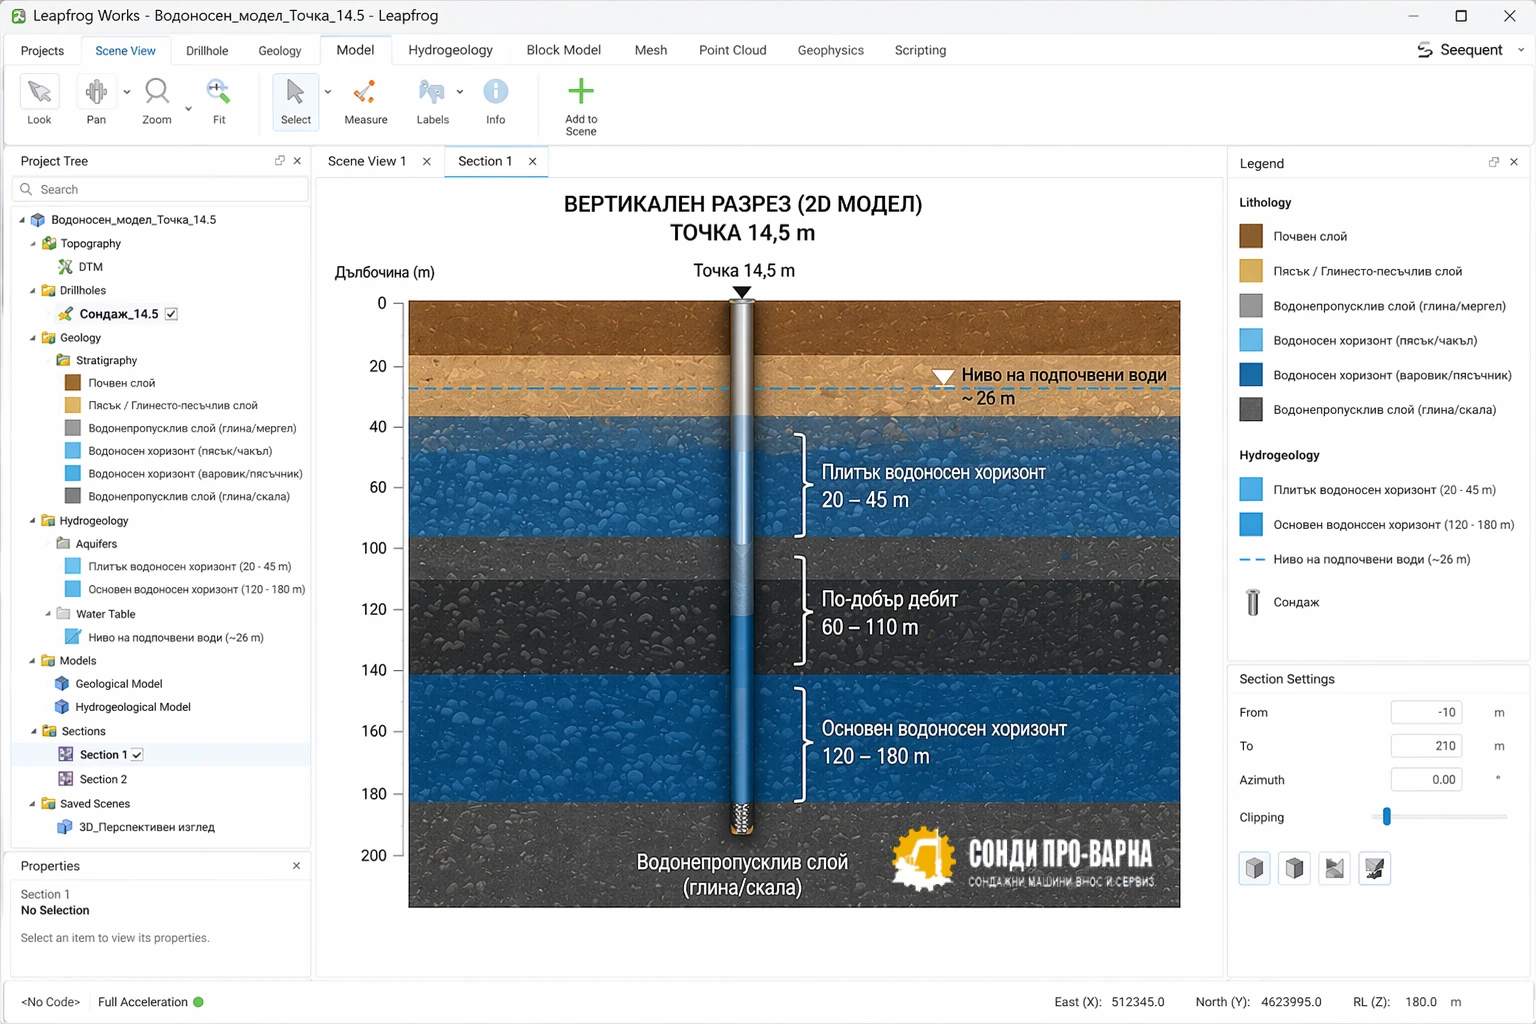This screenshot has width=1536, height=1024.
Task: Select Section 2 in the project tree
Action: tap(103, 779)
